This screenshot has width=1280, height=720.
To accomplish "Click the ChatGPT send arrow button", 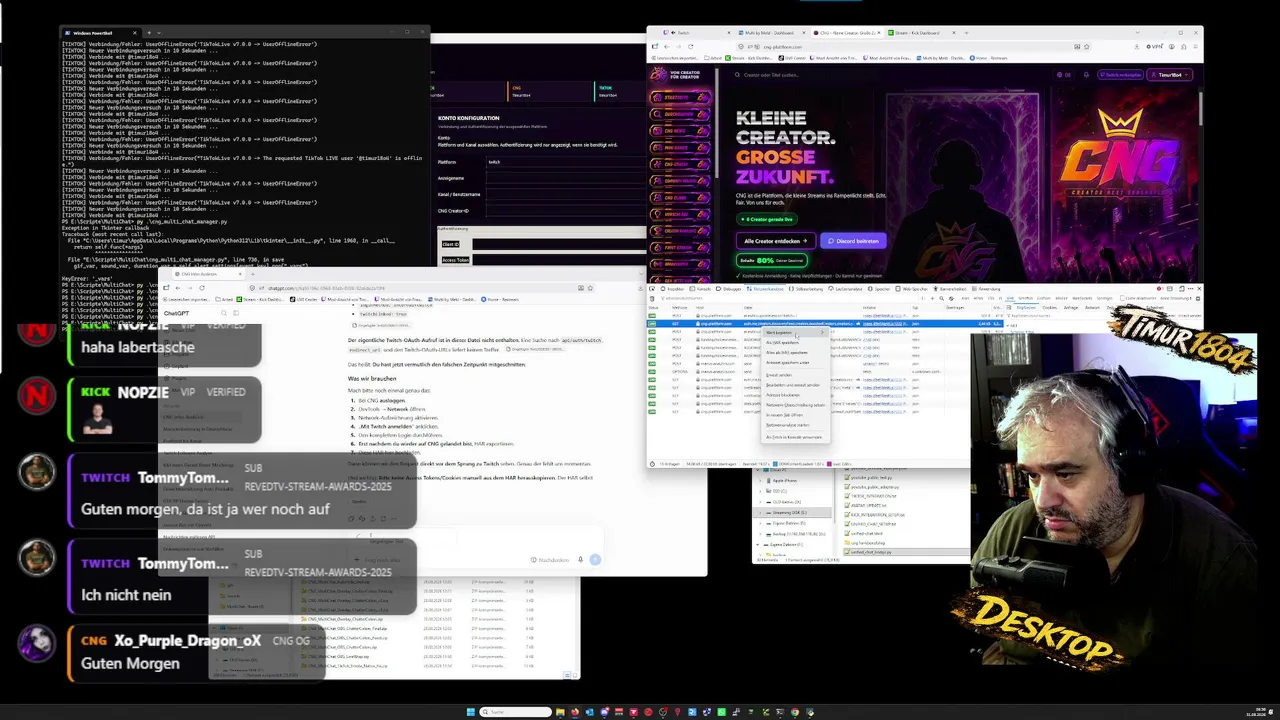I will [595, 560].
